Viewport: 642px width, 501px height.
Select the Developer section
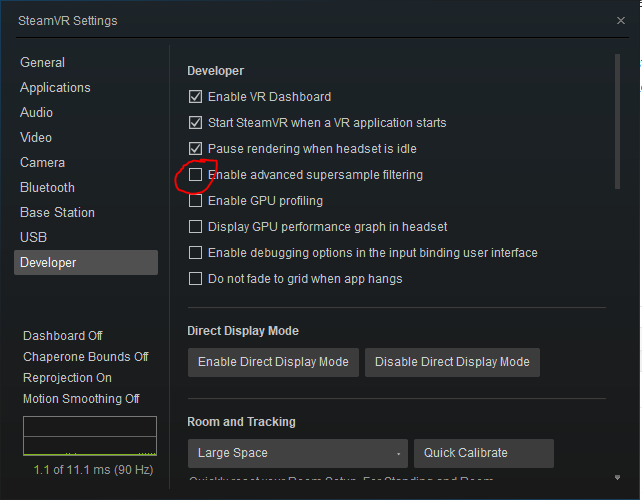(x=86, y=262)
